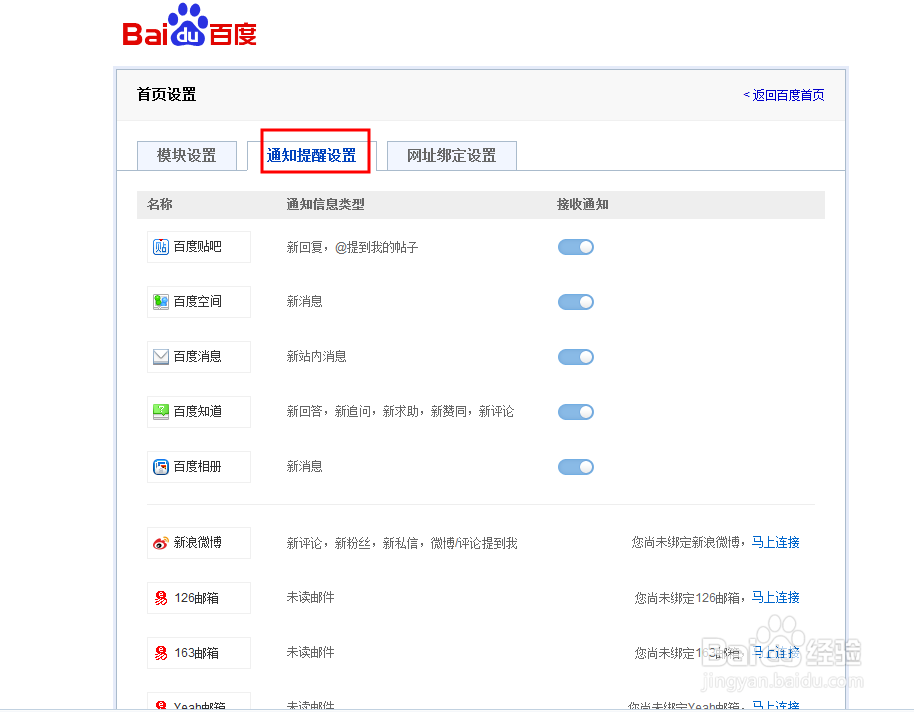Toggle 百度相册 notification switch

576,467
